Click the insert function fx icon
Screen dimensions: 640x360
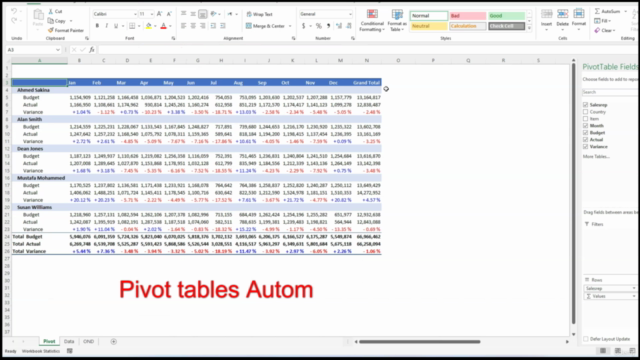pyautogui.click(x=92, y=49)
